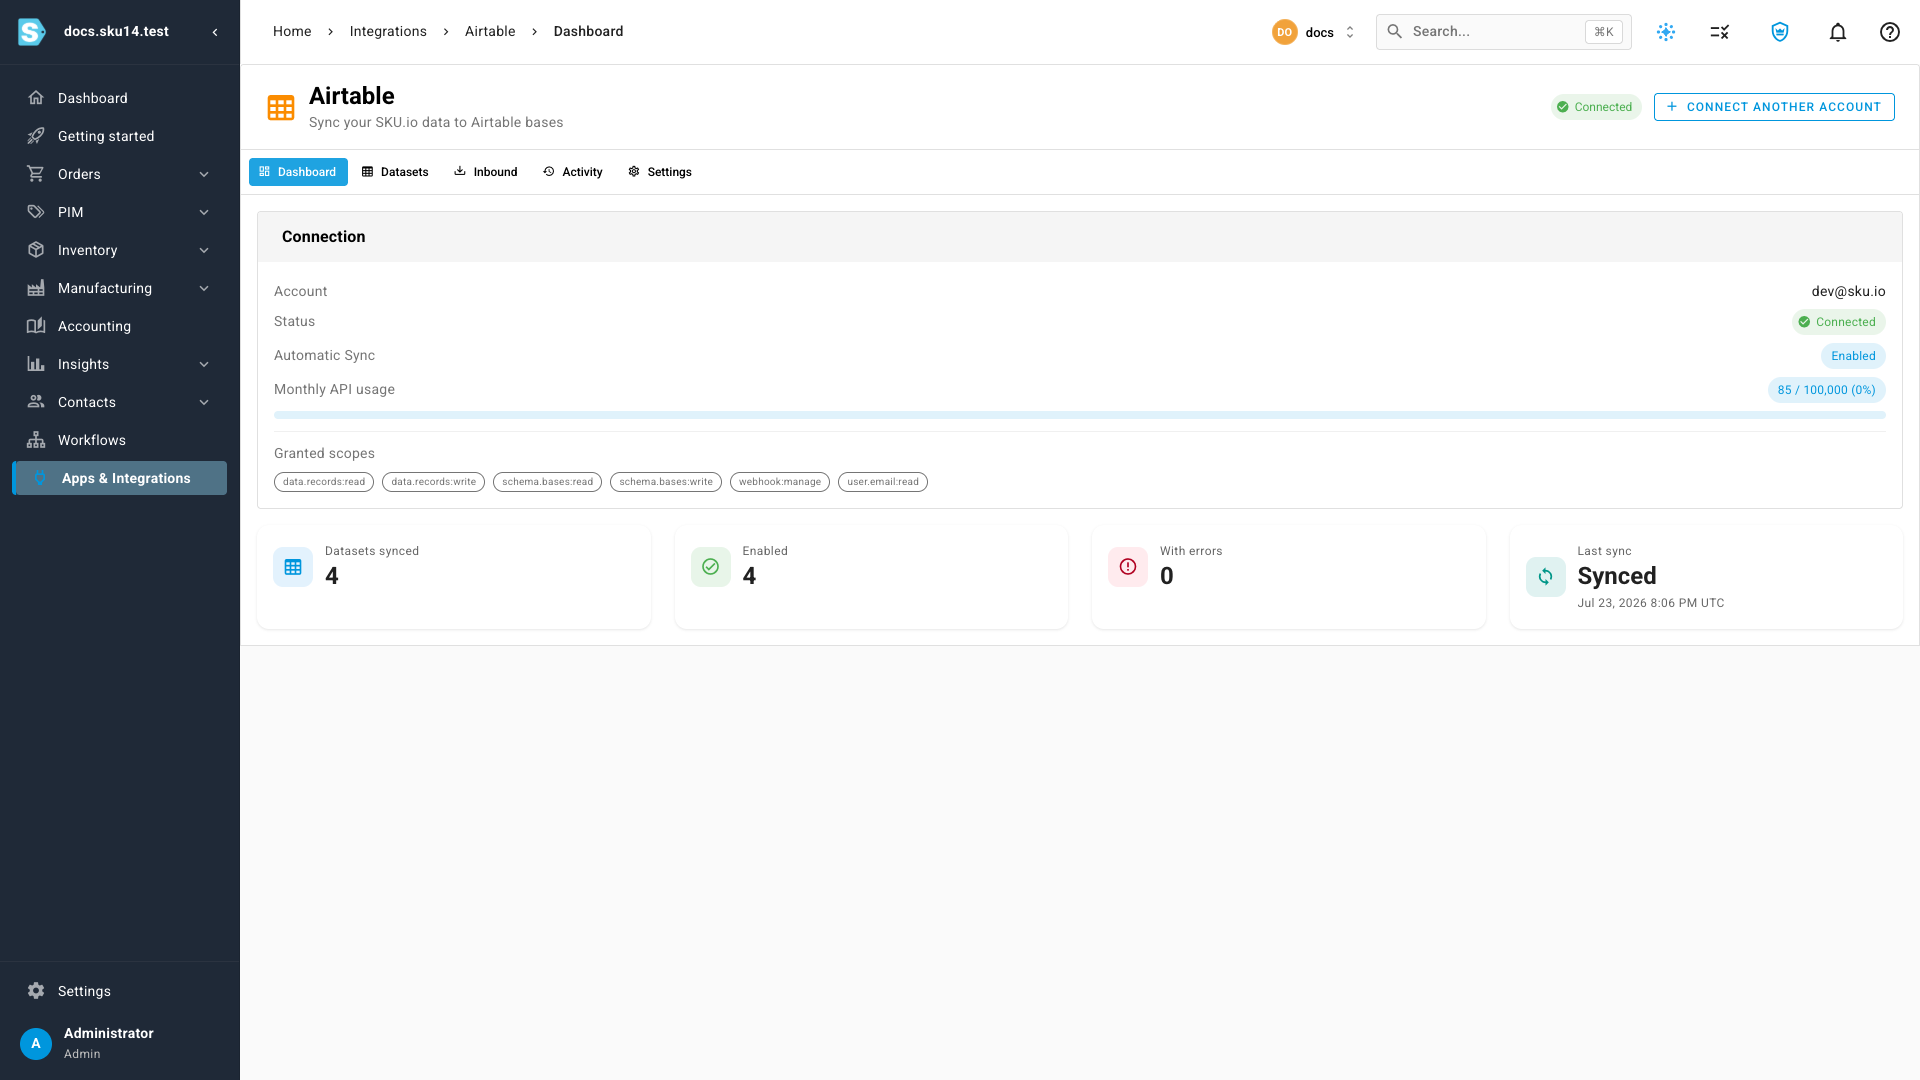Click the With errors alert icon
Image resolution: width=1920 pixels, height=1080 pixels.
click(x=1128, y=567)
